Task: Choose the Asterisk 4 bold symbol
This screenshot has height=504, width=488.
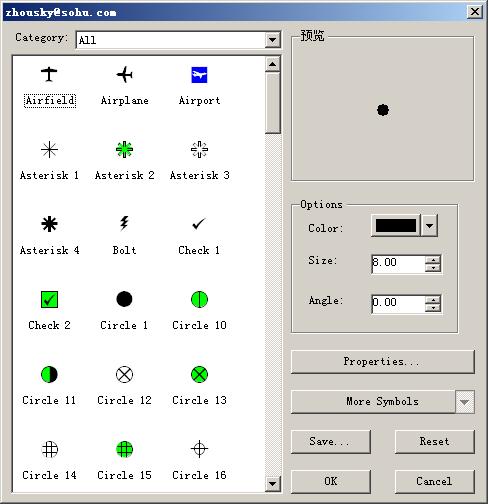Action: tap(49, 224)
